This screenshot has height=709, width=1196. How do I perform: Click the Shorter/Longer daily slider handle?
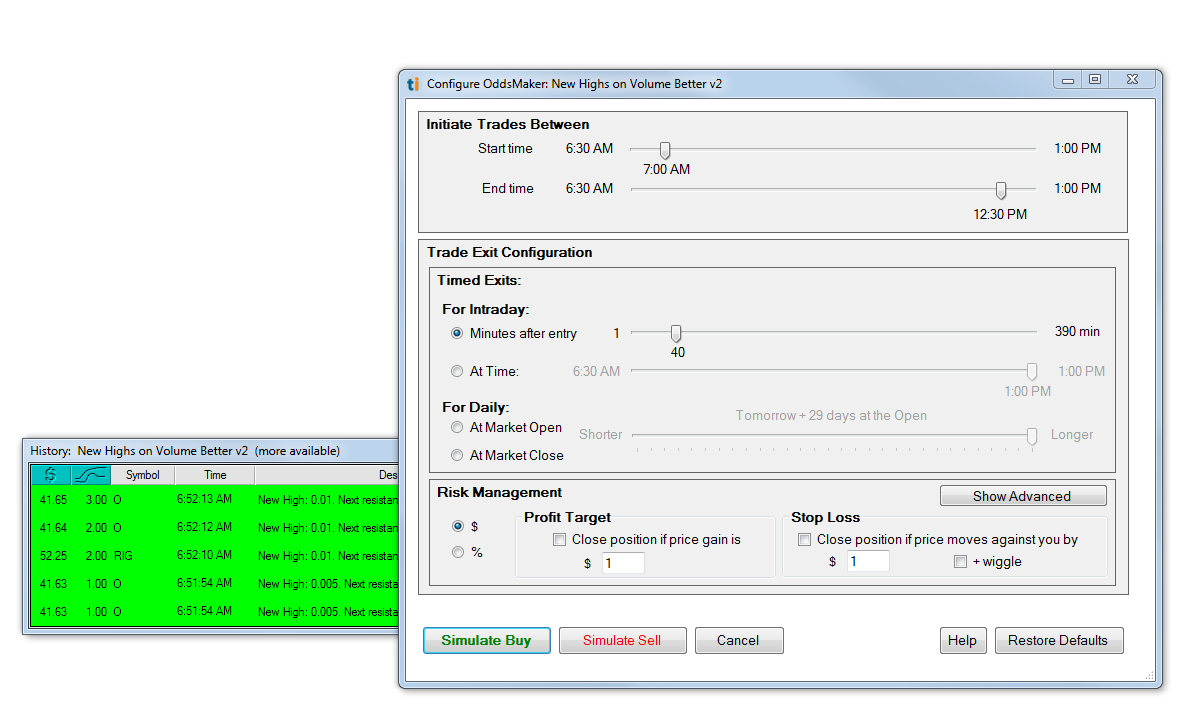(1032, 436)
